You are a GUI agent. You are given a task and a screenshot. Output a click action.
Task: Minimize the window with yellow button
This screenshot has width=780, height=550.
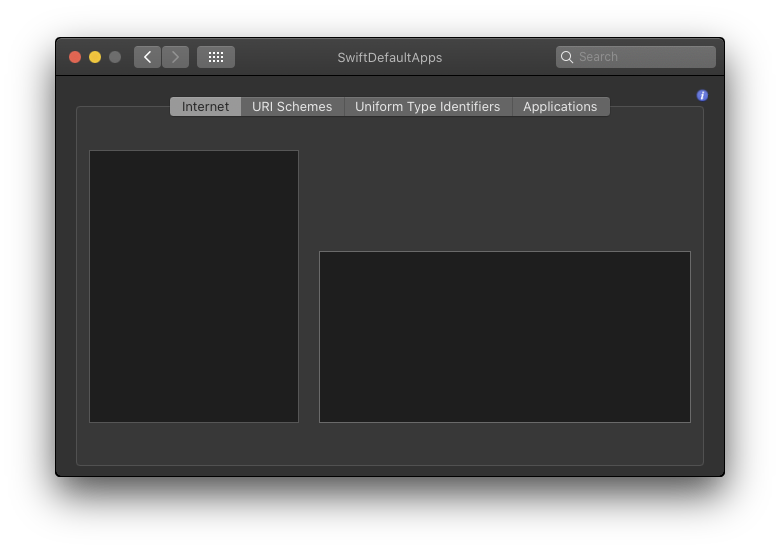(95, 57)
